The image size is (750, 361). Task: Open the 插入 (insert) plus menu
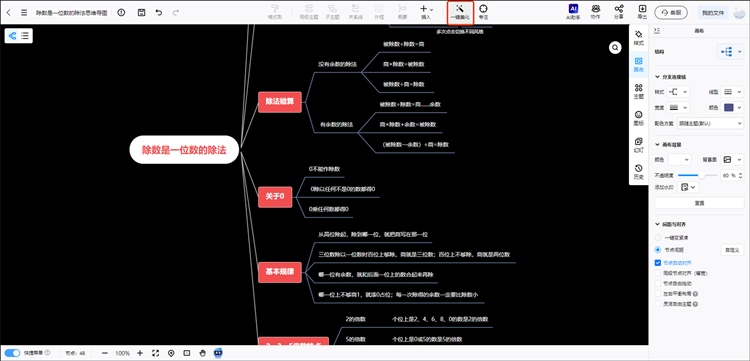pyautogui.click(x=426, y=12)
